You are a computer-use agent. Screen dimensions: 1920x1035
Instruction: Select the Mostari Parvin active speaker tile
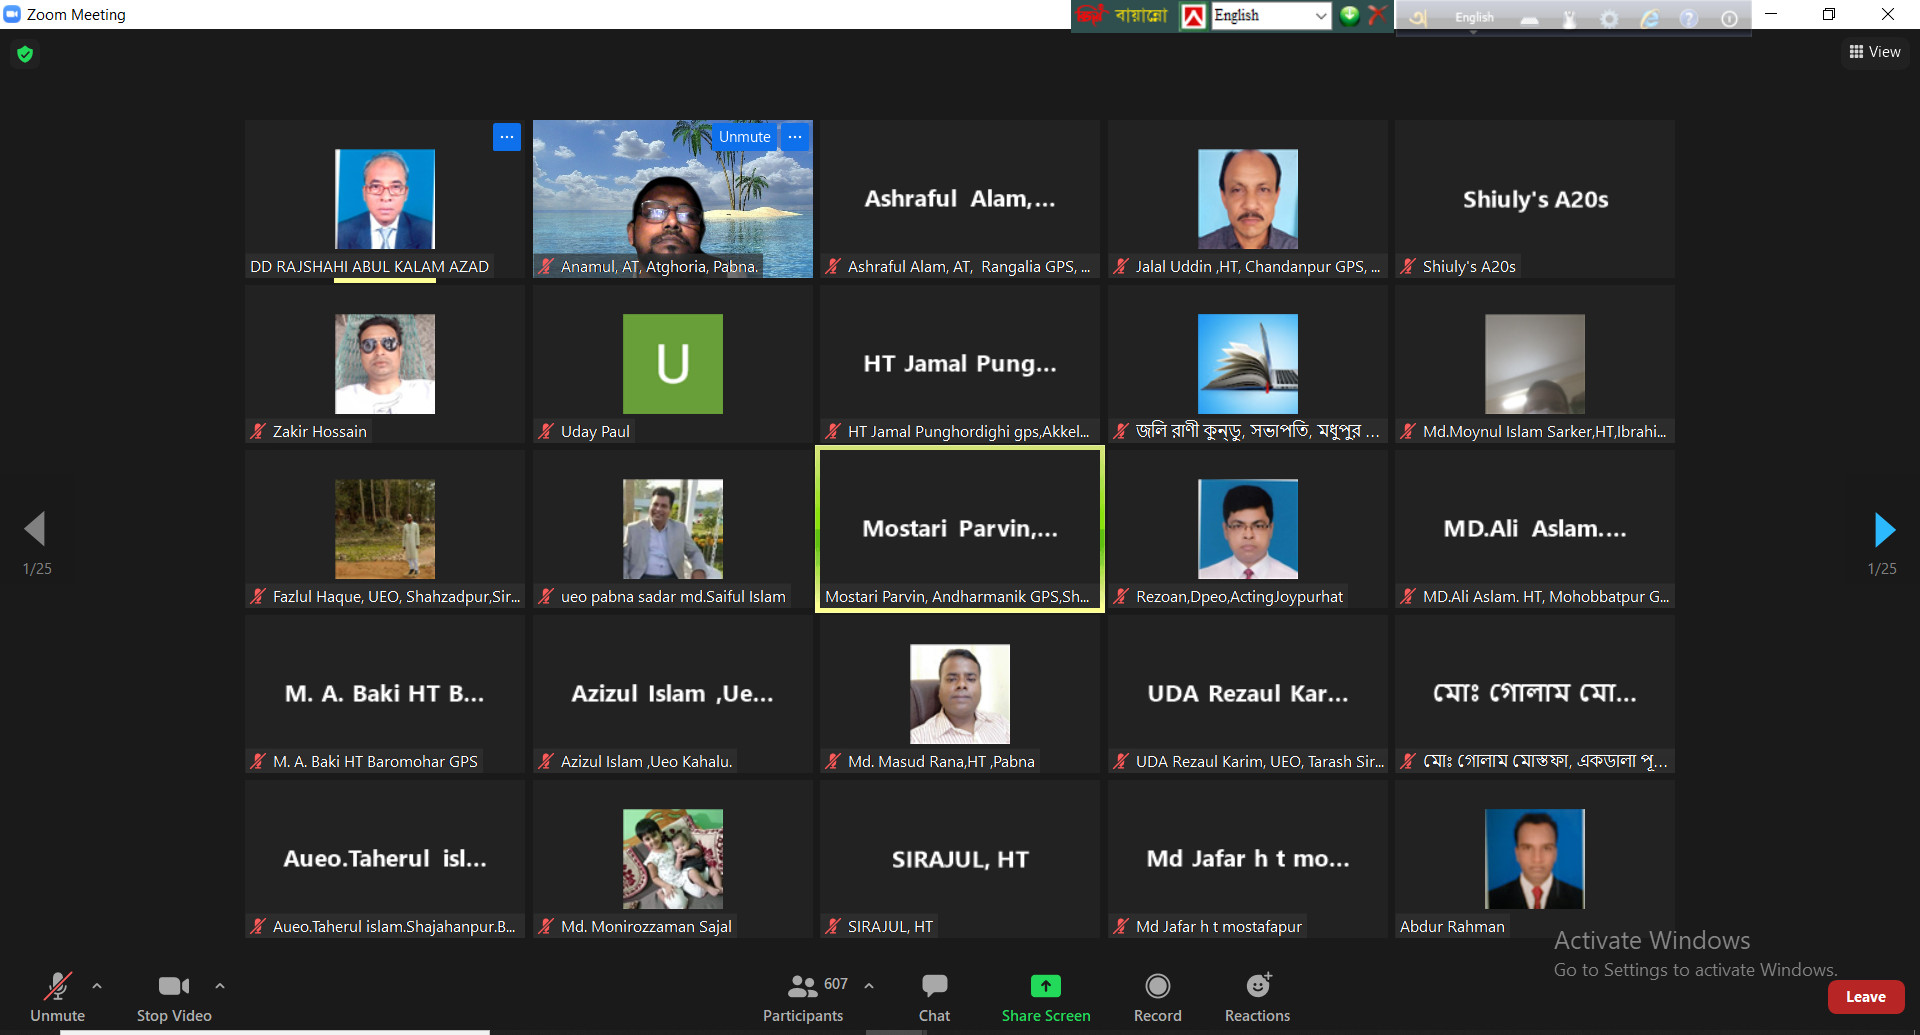[x=960, y=529]
